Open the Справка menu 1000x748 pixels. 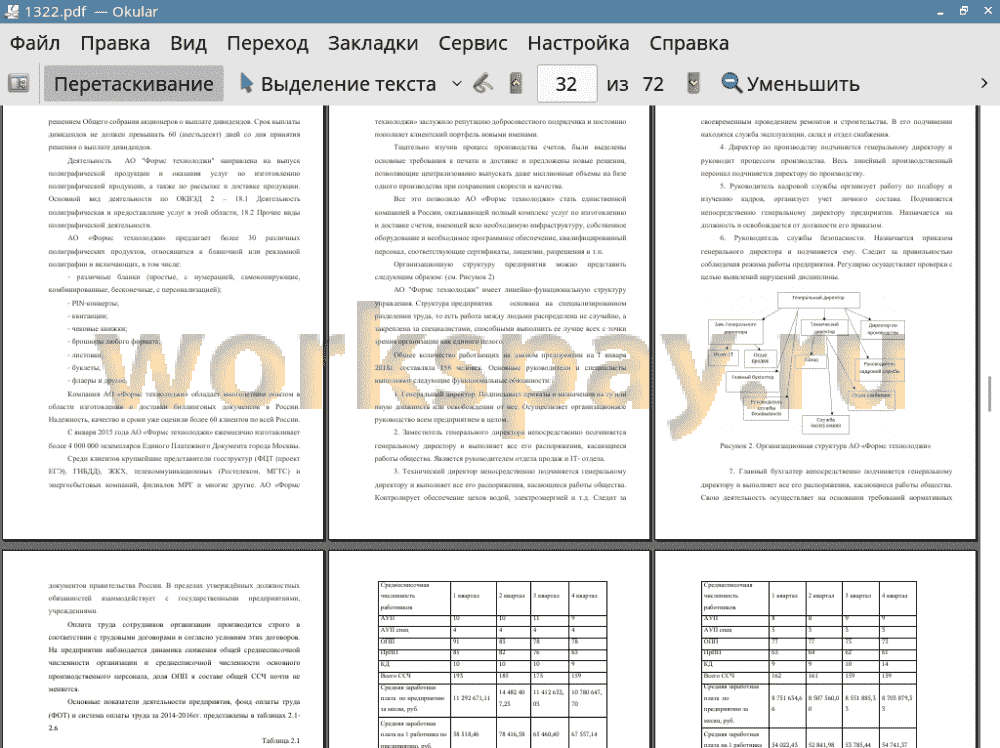click(x=689, y=43)
